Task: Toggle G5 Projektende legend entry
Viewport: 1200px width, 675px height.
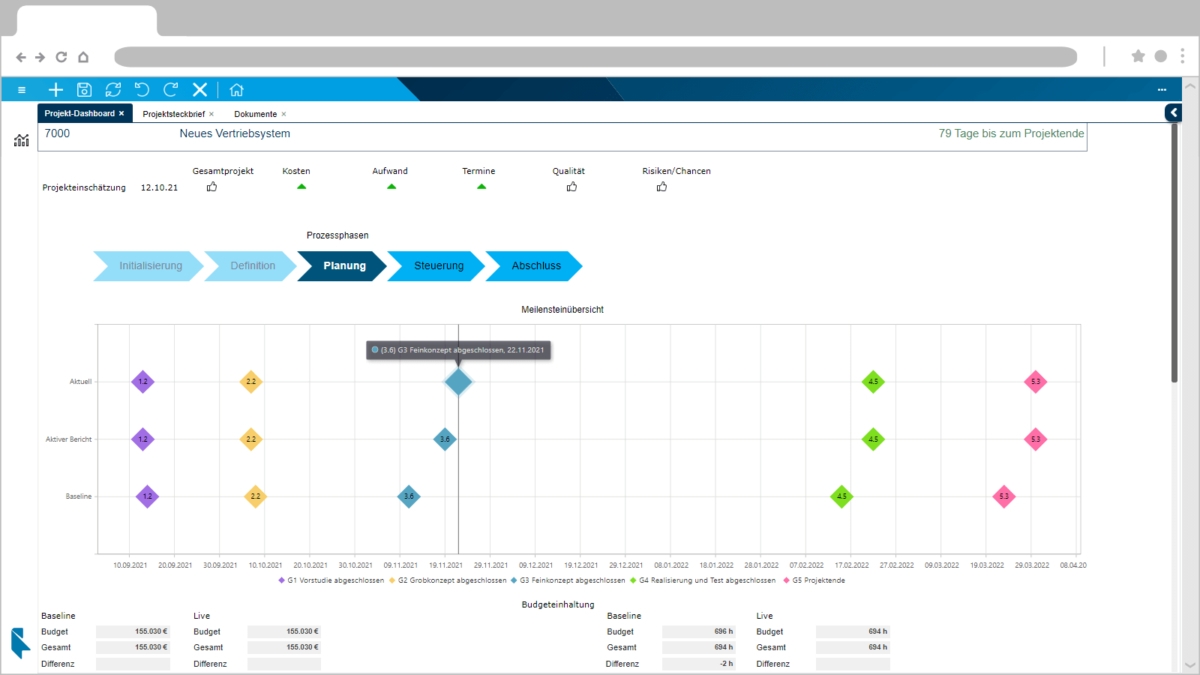Action: coord(814,580)
